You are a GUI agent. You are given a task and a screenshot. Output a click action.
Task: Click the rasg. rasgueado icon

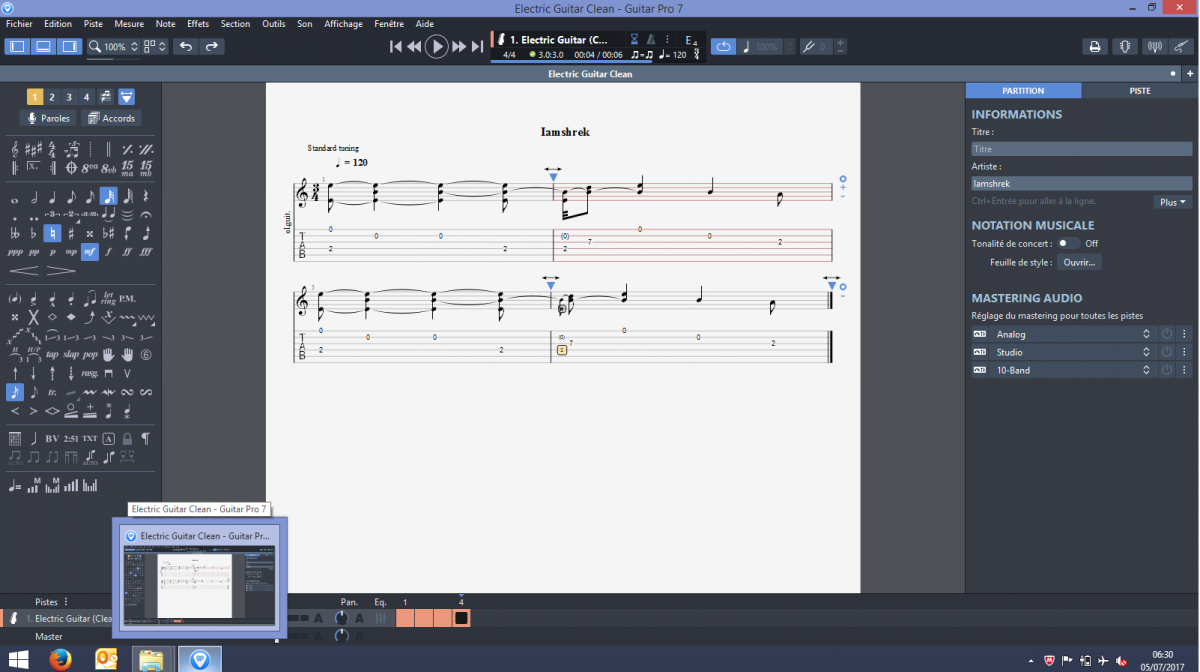(90, 373)
